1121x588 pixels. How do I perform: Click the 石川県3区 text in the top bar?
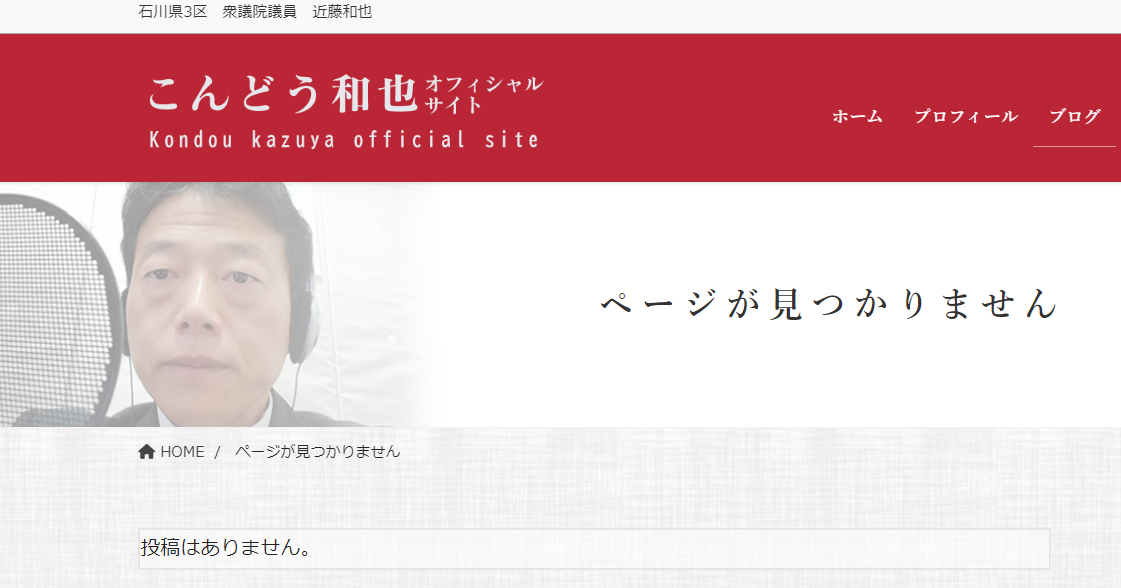[x=172, y=11]
